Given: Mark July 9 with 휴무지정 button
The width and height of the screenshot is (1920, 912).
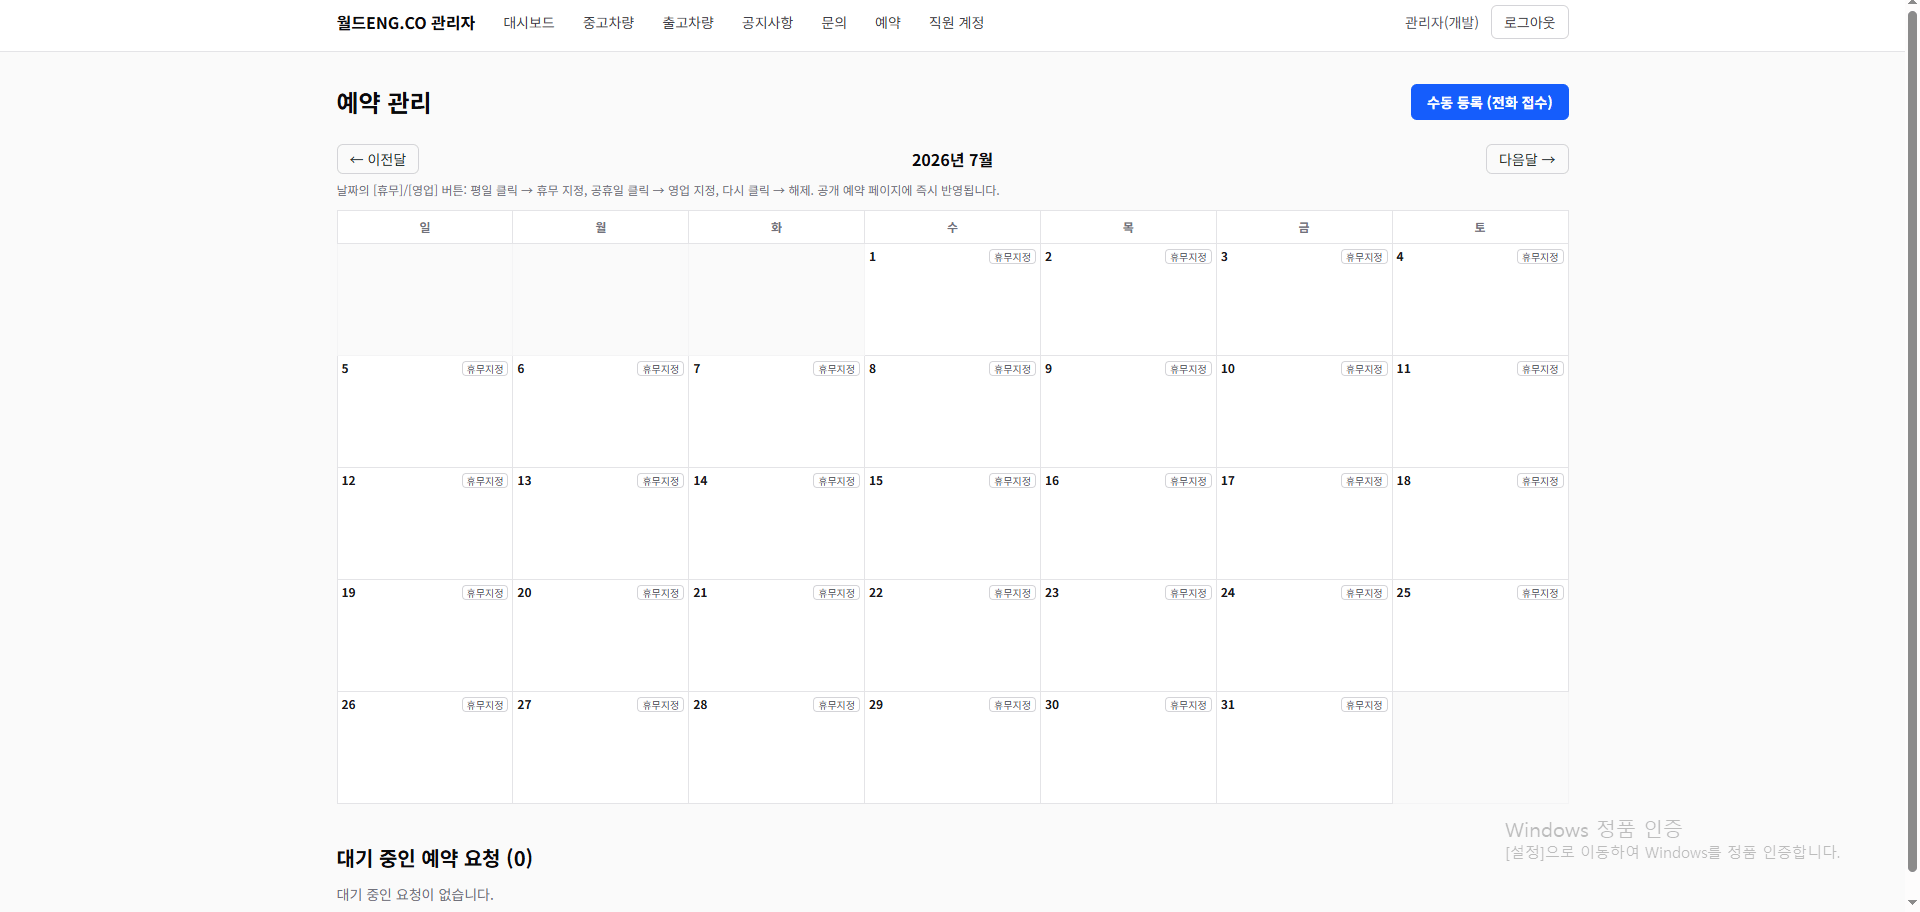Looking at the screenshot, I should point(1188,369).
